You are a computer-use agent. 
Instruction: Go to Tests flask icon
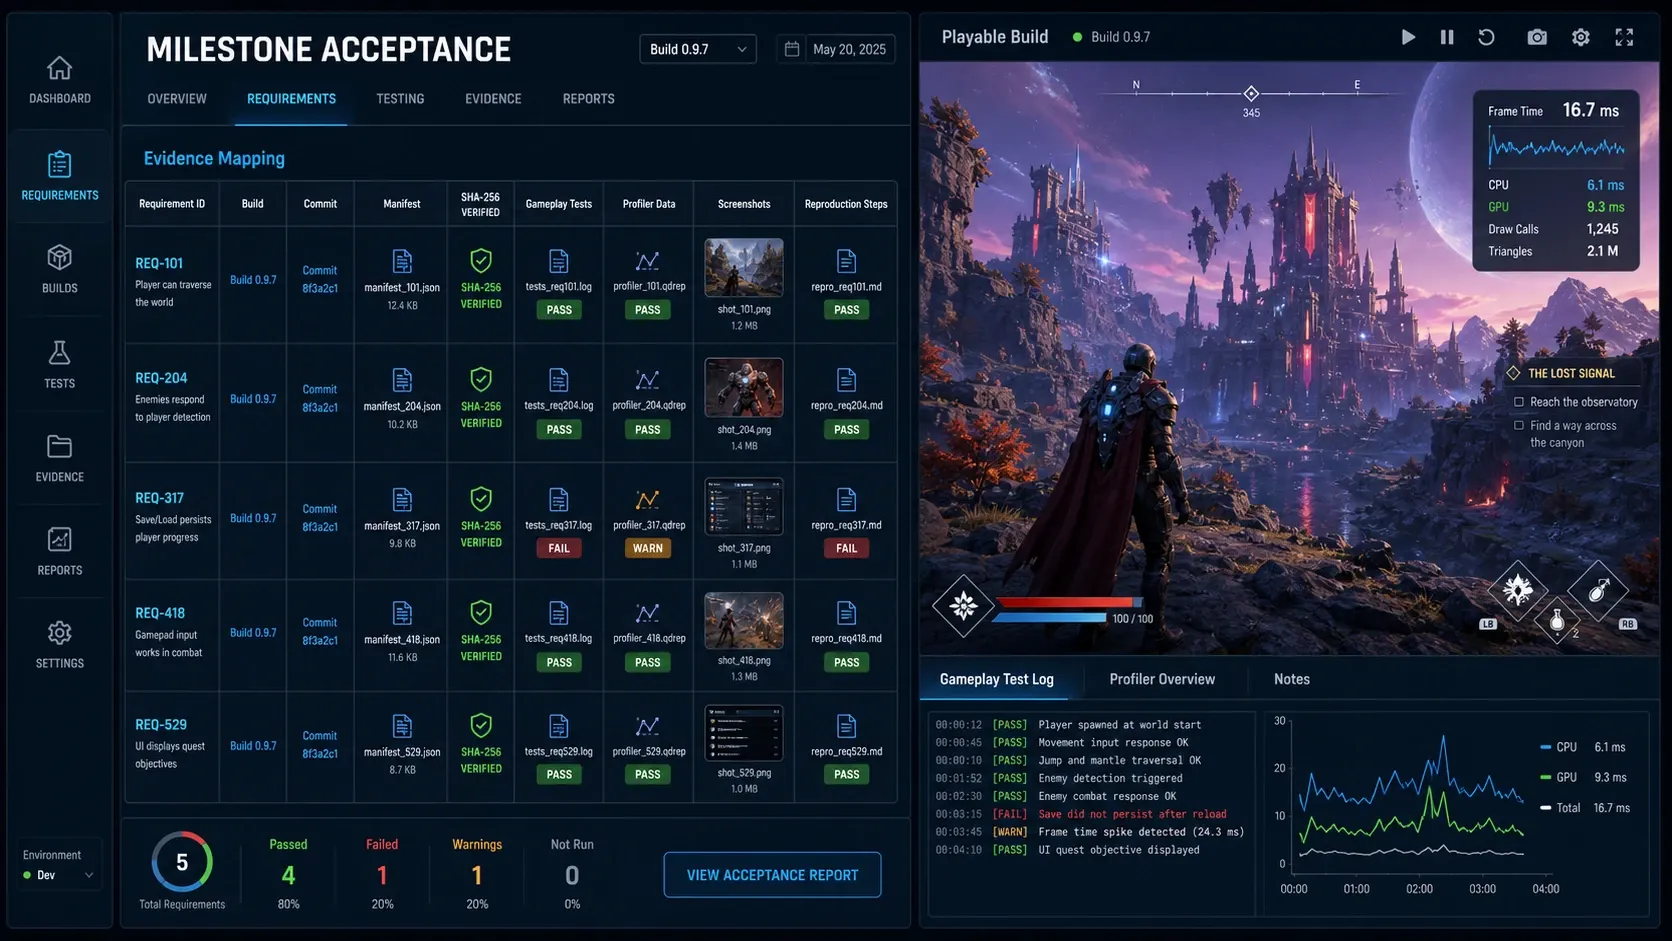click(x=59, y=353)
